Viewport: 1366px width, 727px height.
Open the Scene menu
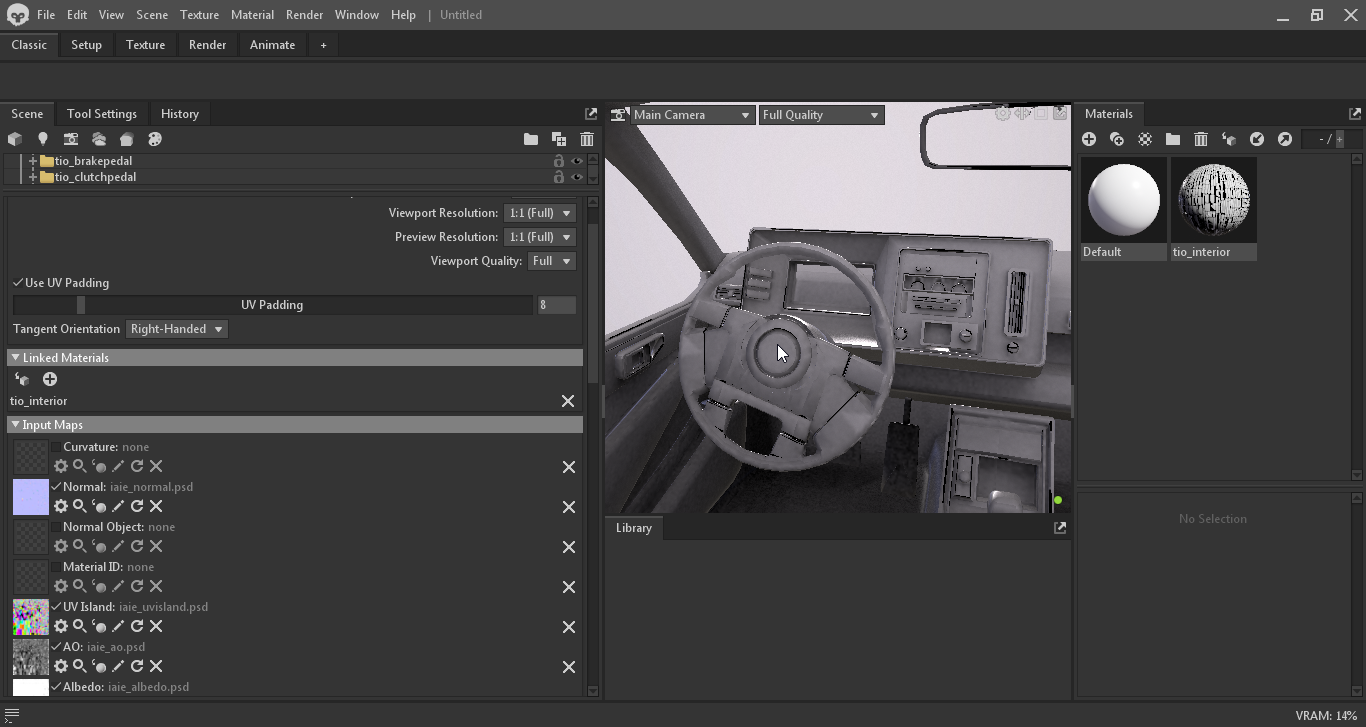click(x=152, y=15)
